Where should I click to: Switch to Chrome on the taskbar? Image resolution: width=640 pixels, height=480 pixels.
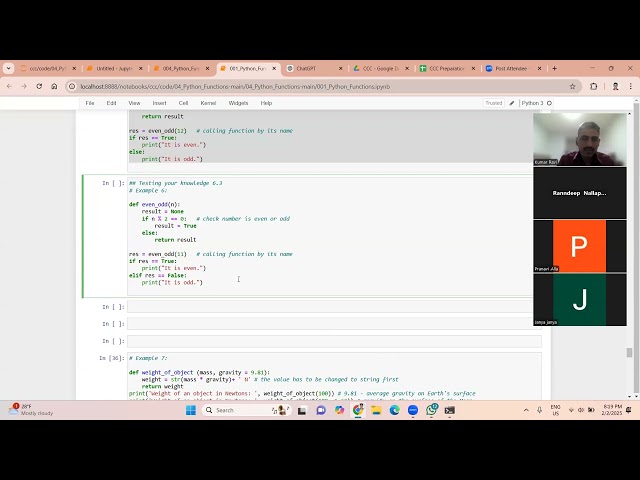point(358,410)
